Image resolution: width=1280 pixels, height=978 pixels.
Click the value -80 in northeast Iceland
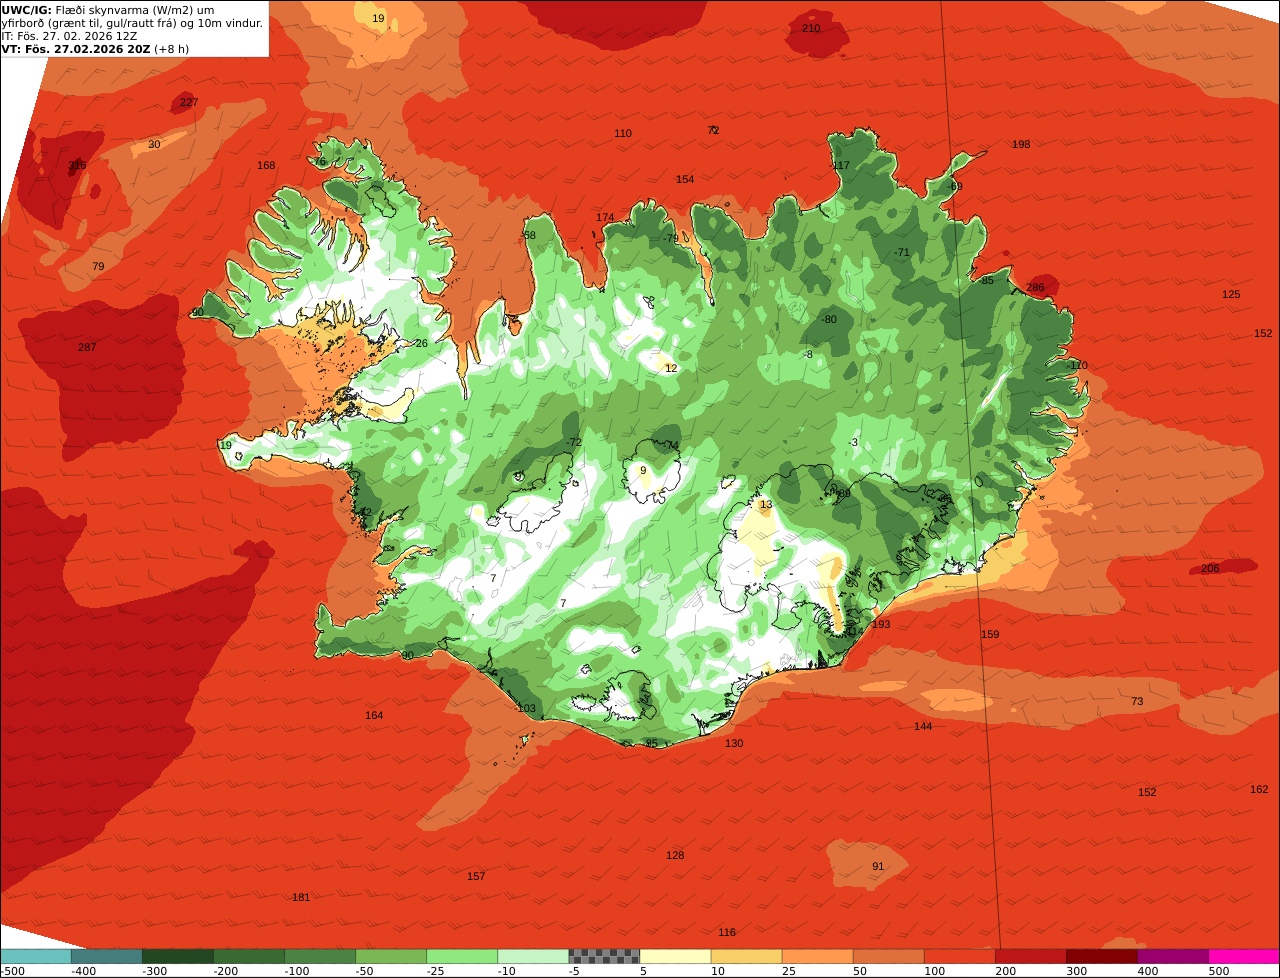click(x=828, y=320)
